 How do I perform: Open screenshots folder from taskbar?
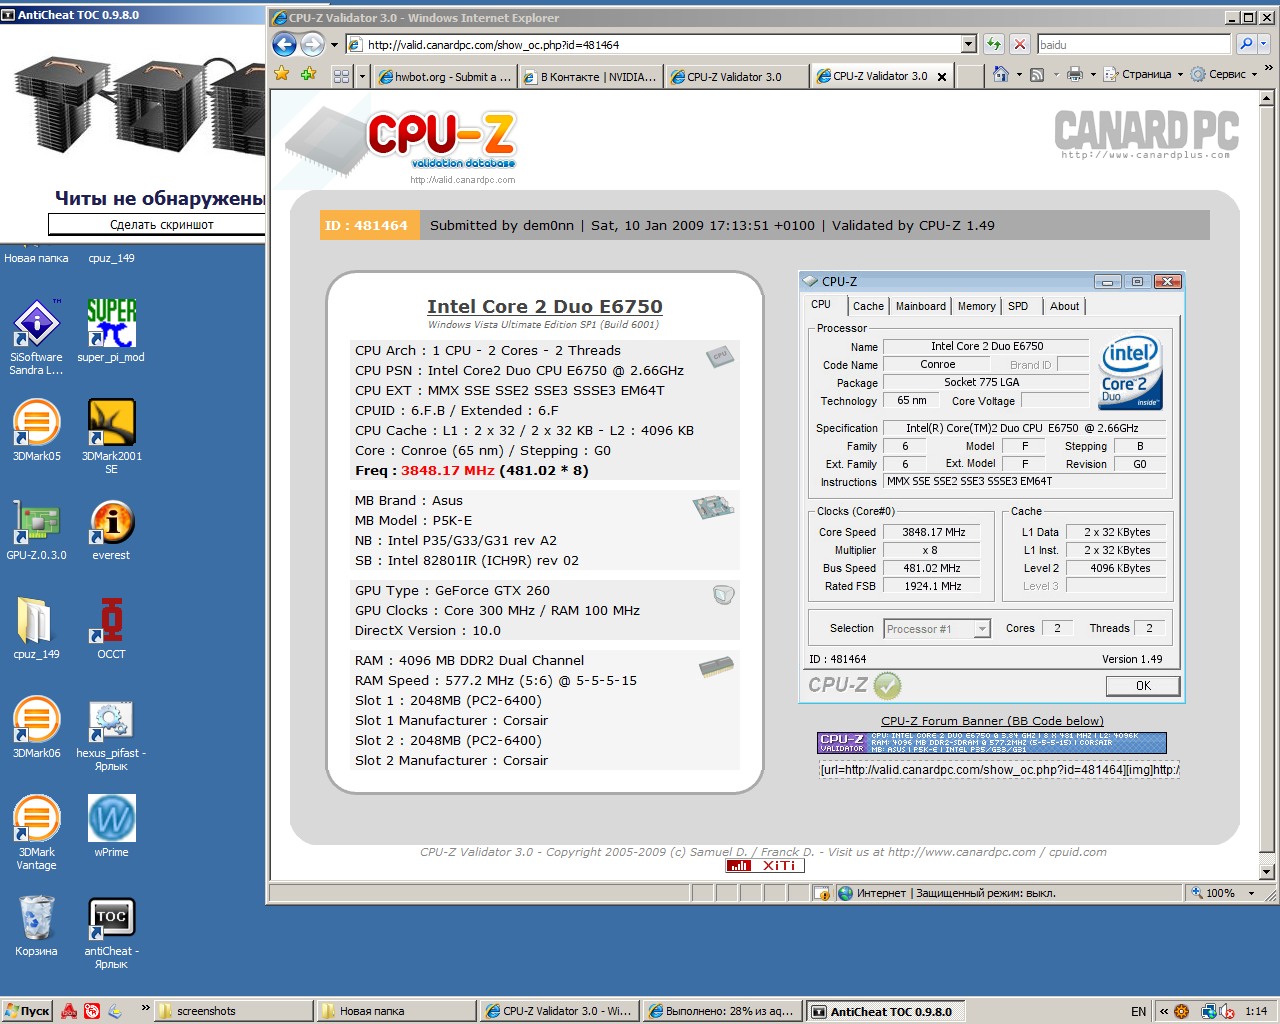pyautogui.click(x=234, y=1011)
